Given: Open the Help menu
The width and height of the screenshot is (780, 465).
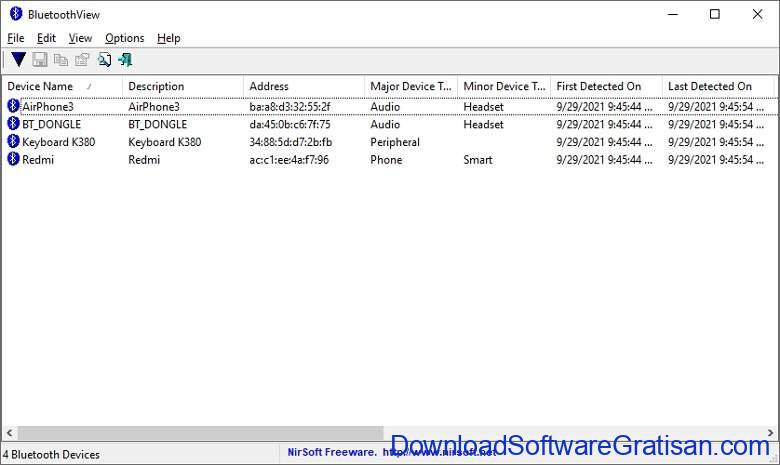Looking at the screenshot, I should pyautogui.click(x=169, y=38).
